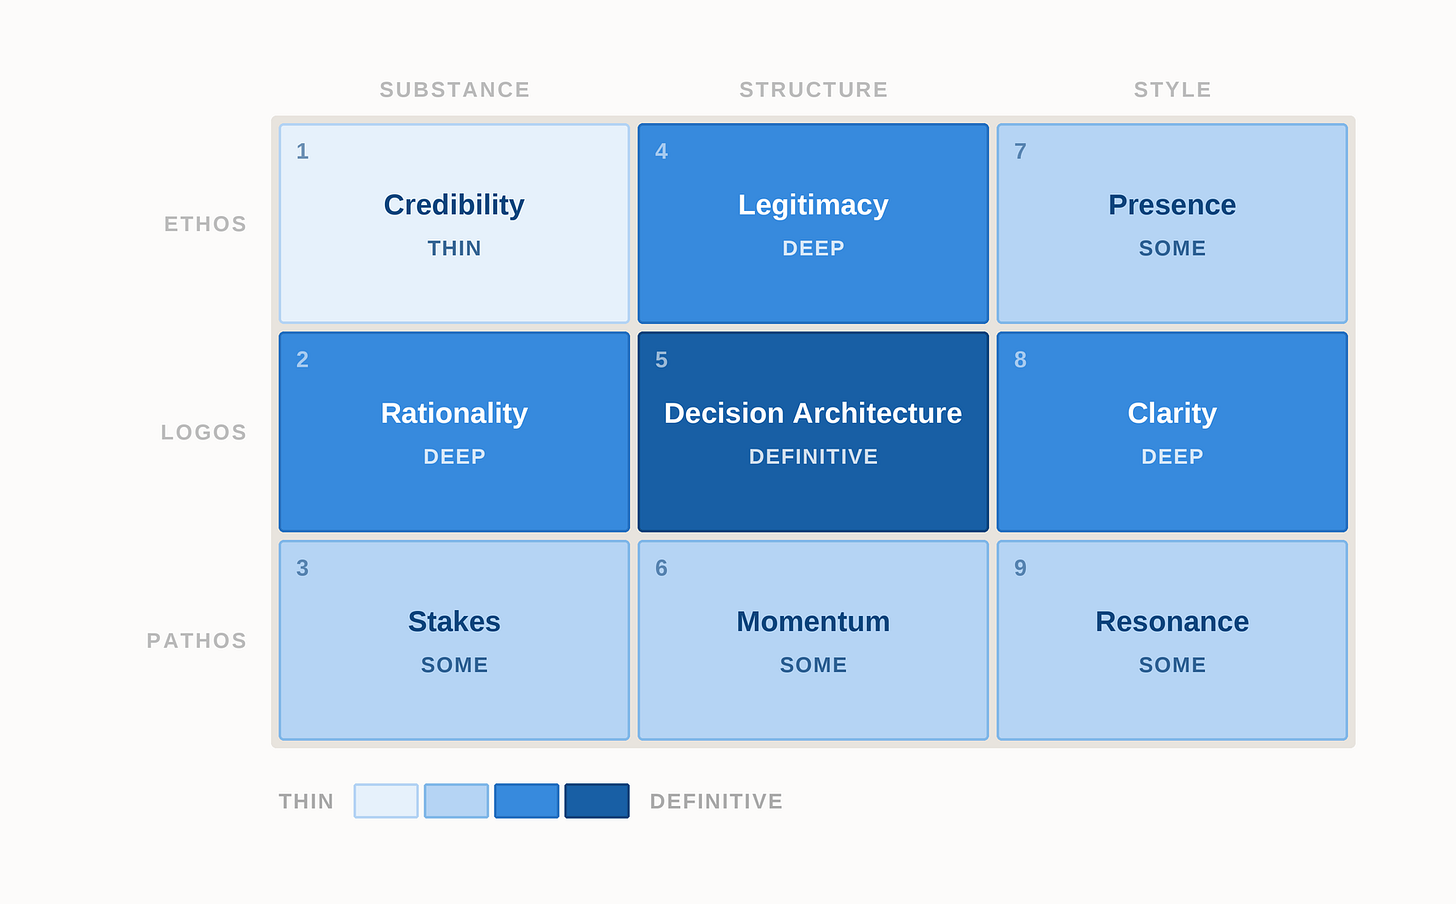
Task: Pick the medium-blue legend swatch
Action: (x=527, y=801)
